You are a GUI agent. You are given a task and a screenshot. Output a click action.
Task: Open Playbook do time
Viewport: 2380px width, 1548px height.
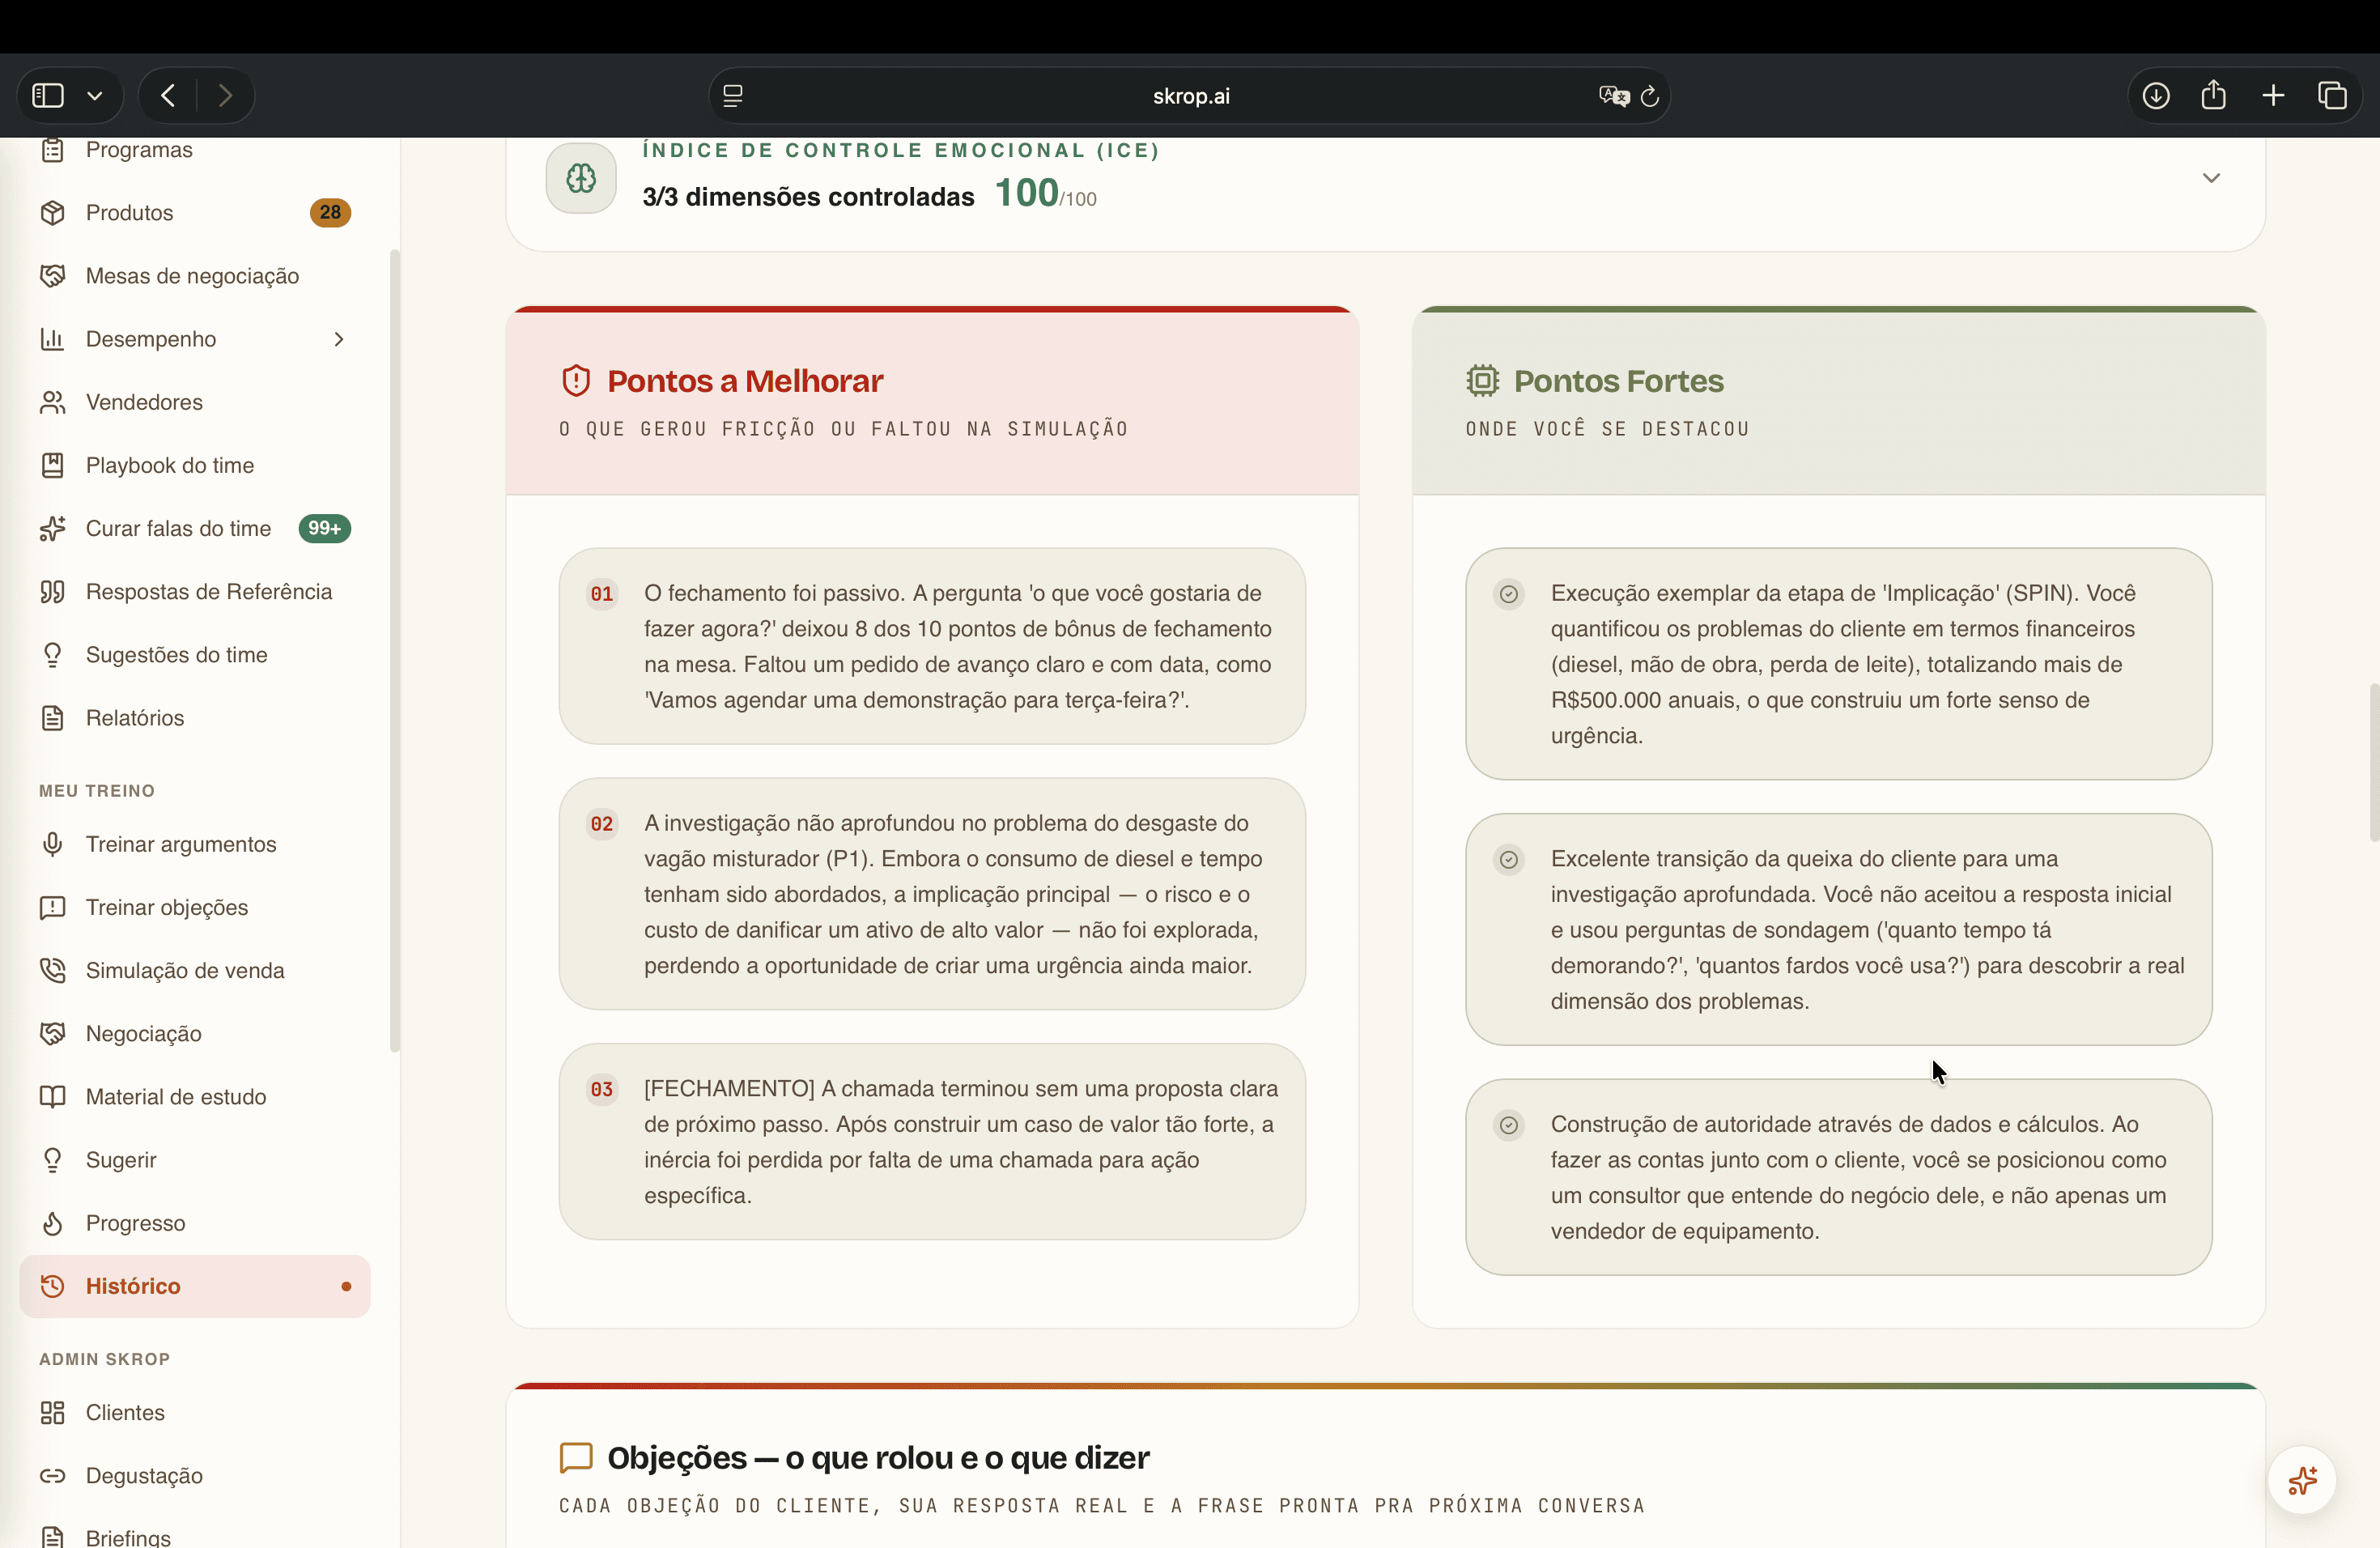point(195,465)
